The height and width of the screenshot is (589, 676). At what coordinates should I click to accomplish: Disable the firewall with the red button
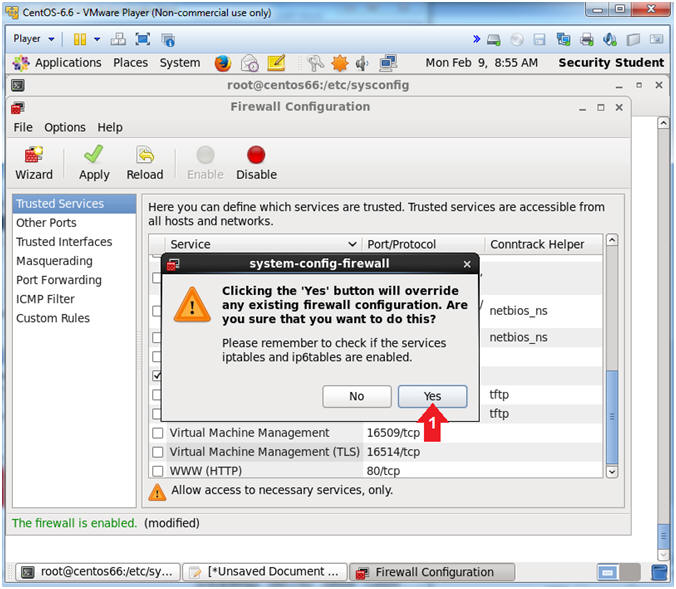[x=256, y=163]
